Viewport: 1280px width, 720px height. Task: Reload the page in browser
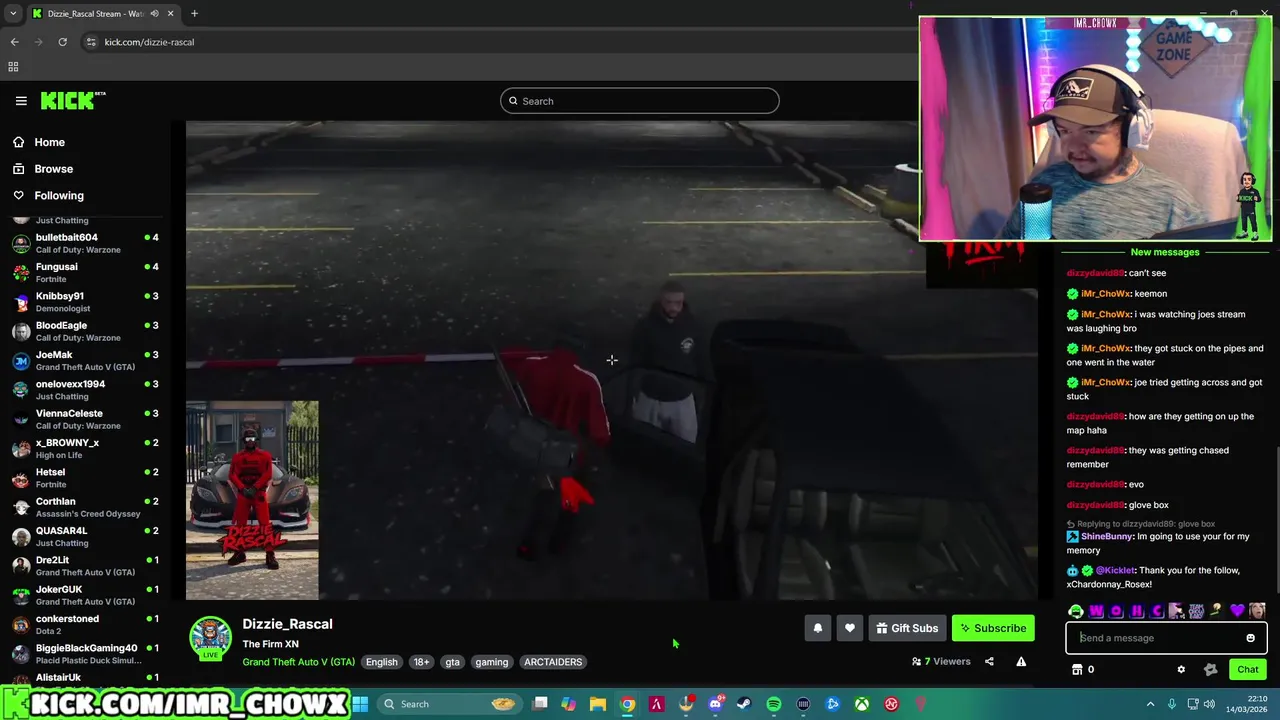(x=62, y=42)
